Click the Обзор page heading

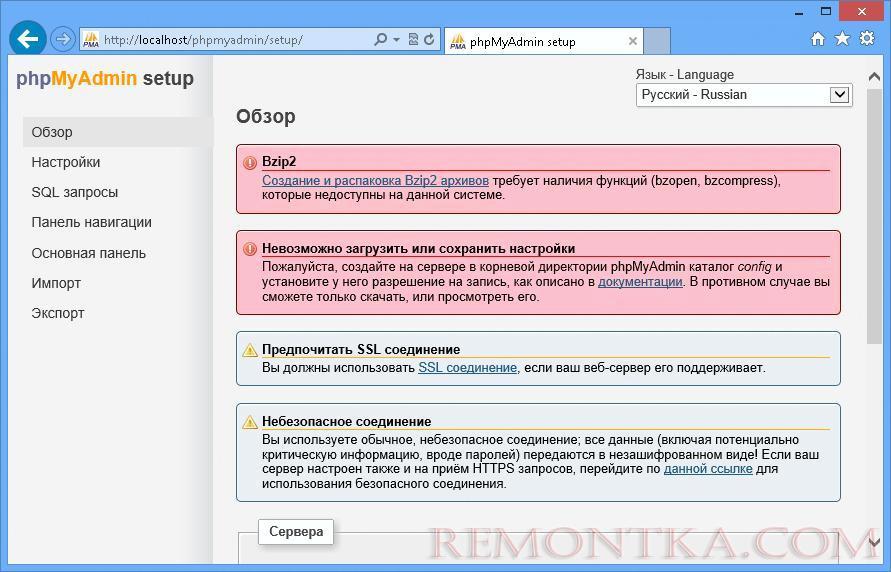(266, 116)
